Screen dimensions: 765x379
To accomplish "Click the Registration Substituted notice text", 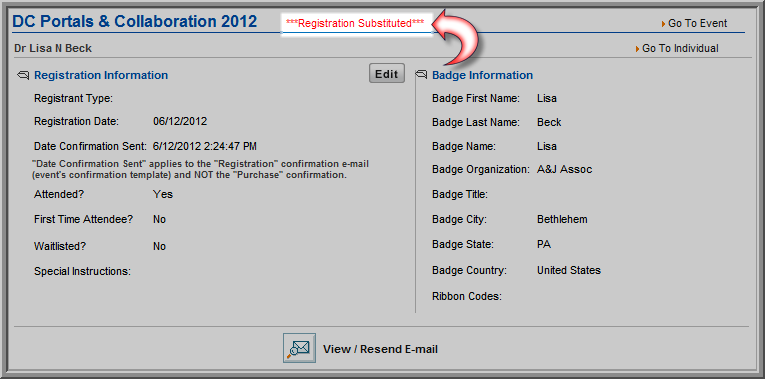I will click(x=355, y=23).
